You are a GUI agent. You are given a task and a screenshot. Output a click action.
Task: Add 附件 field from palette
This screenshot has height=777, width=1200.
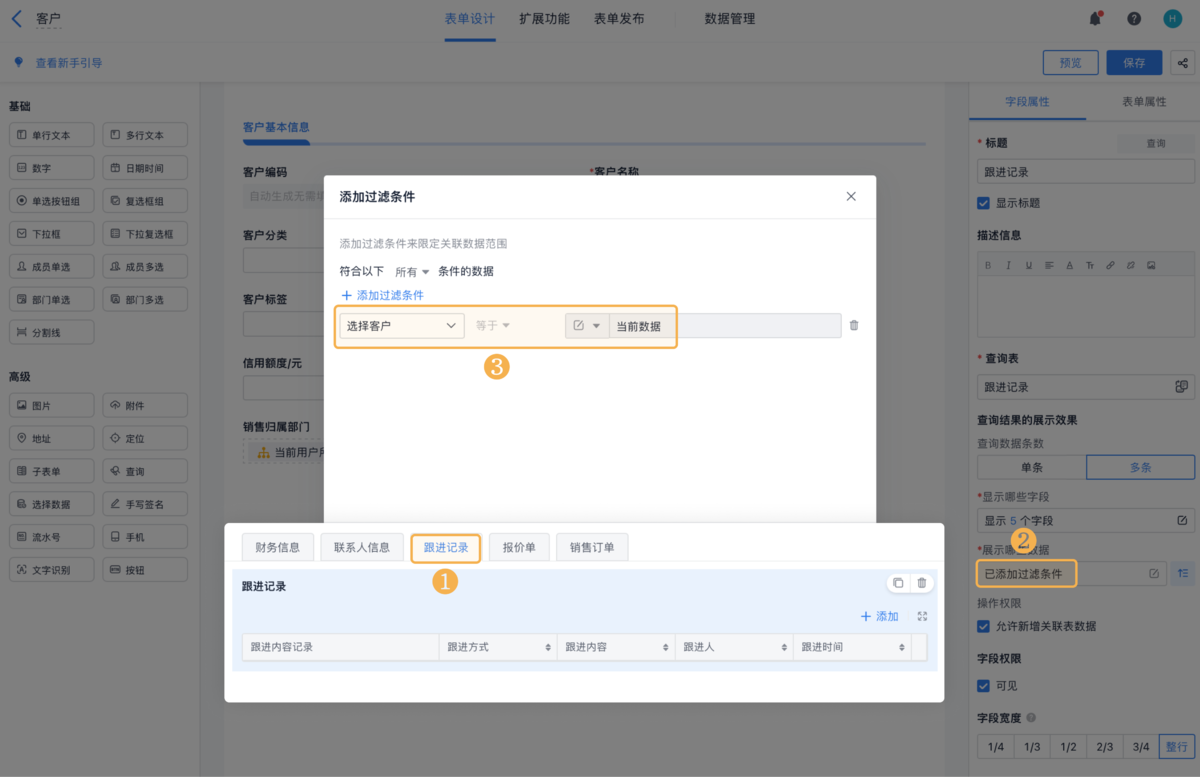tap(145, 405)
